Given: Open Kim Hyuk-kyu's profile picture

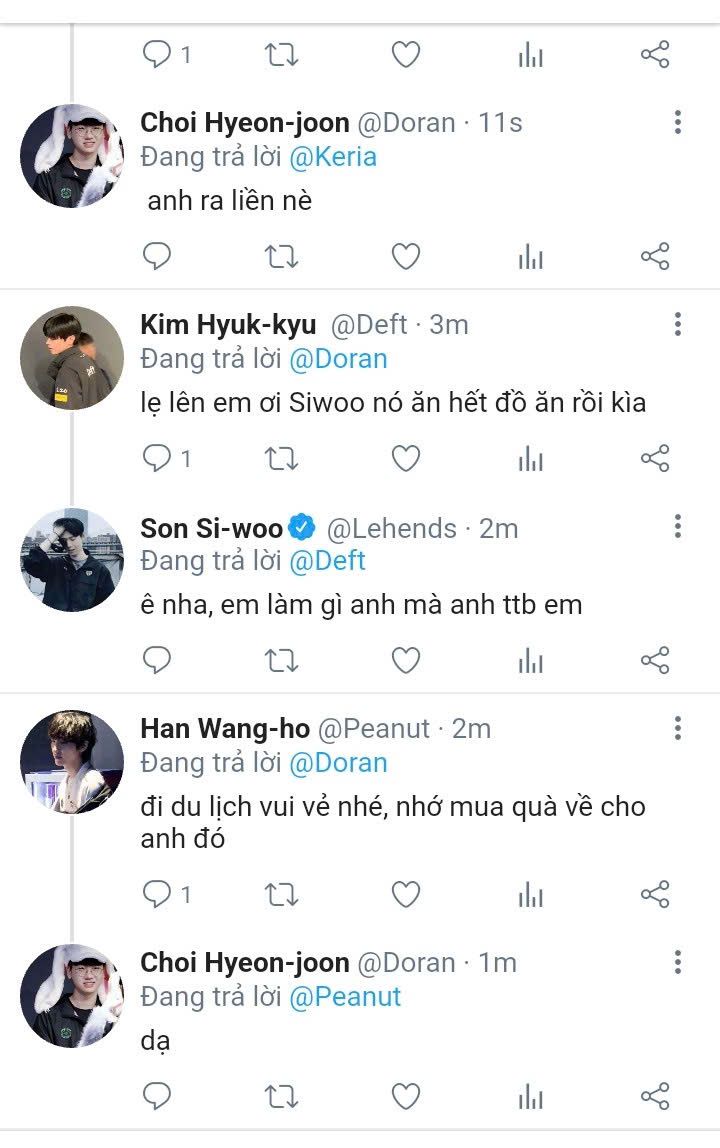Looking at the screenshot, I should pos(72,358).
